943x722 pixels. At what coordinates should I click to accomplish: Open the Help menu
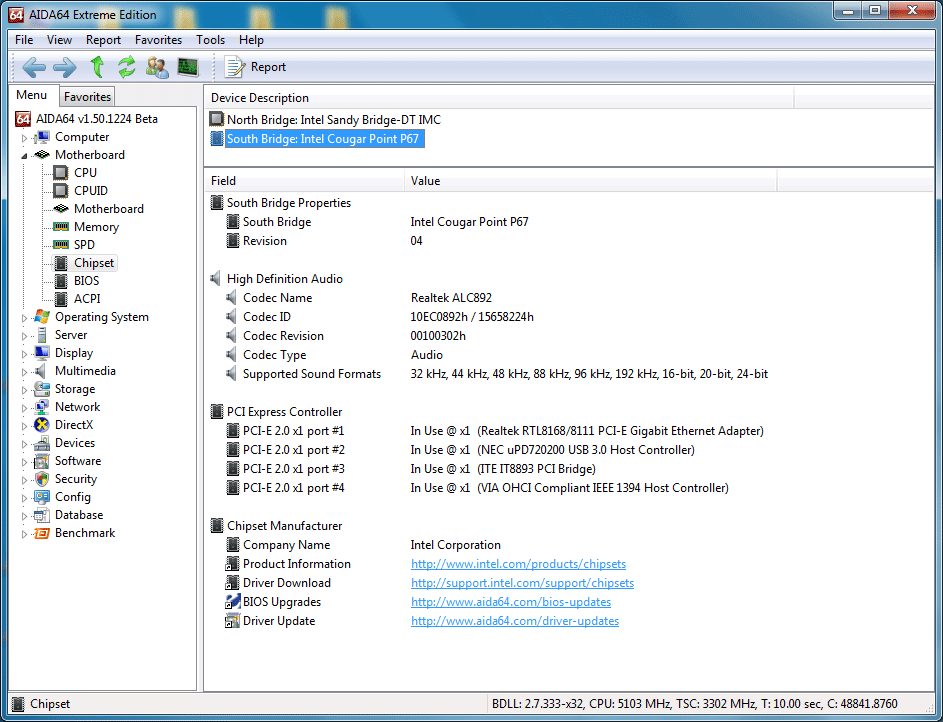[251, 40]
